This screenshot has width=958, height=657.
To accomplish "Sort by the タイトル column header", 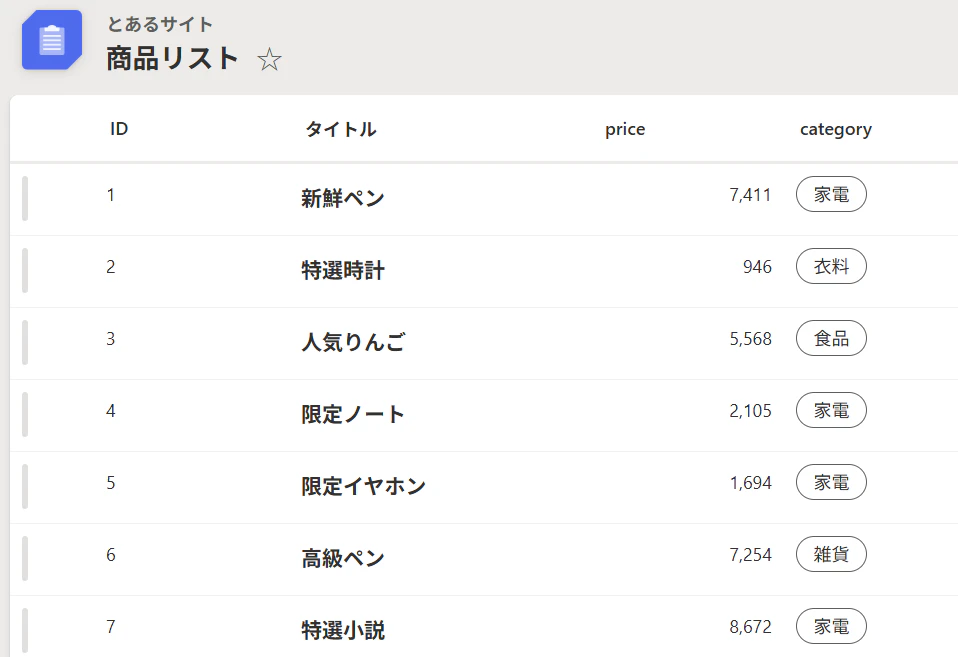I will click(340, 129).
